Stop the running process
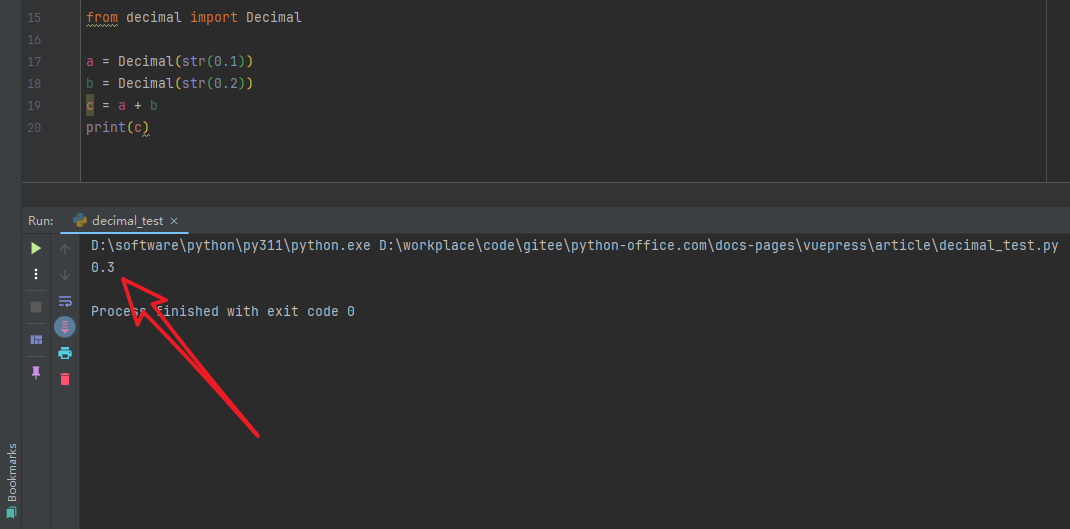1070x529 pixels. [36, 307]
